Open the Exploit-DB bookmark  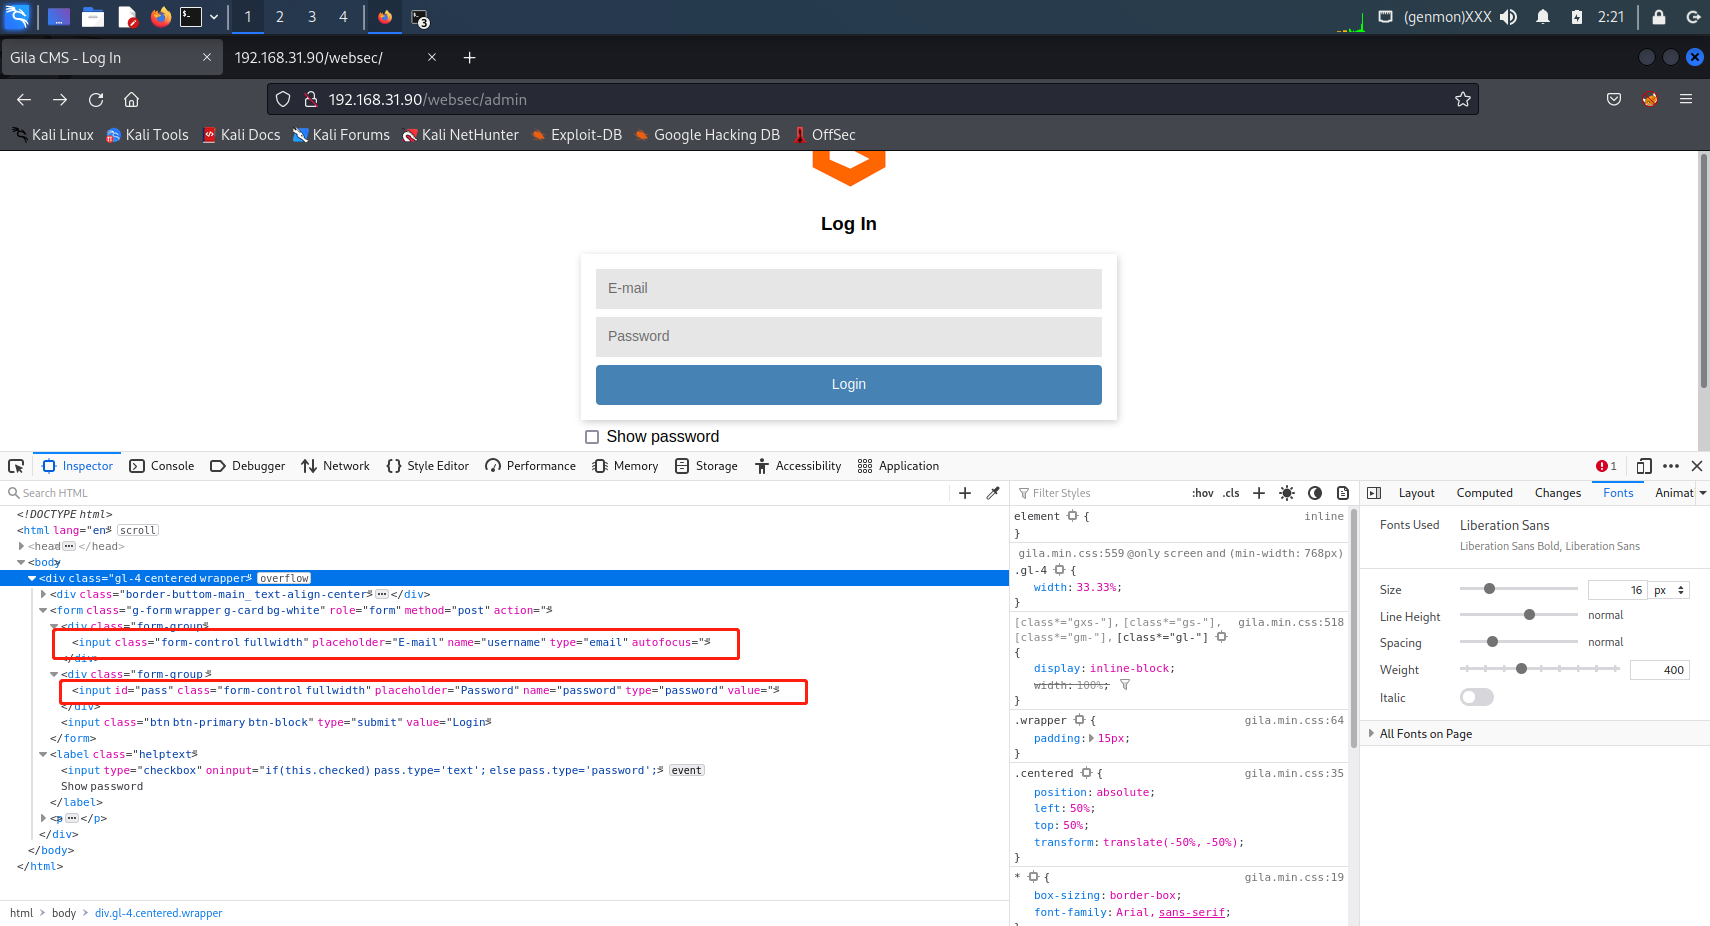pos(577,135)
